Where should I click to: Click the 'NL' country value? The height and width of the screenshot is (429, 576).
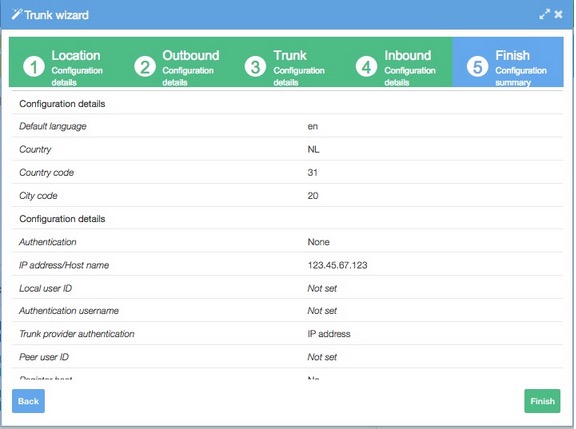(x=313, y=149)
